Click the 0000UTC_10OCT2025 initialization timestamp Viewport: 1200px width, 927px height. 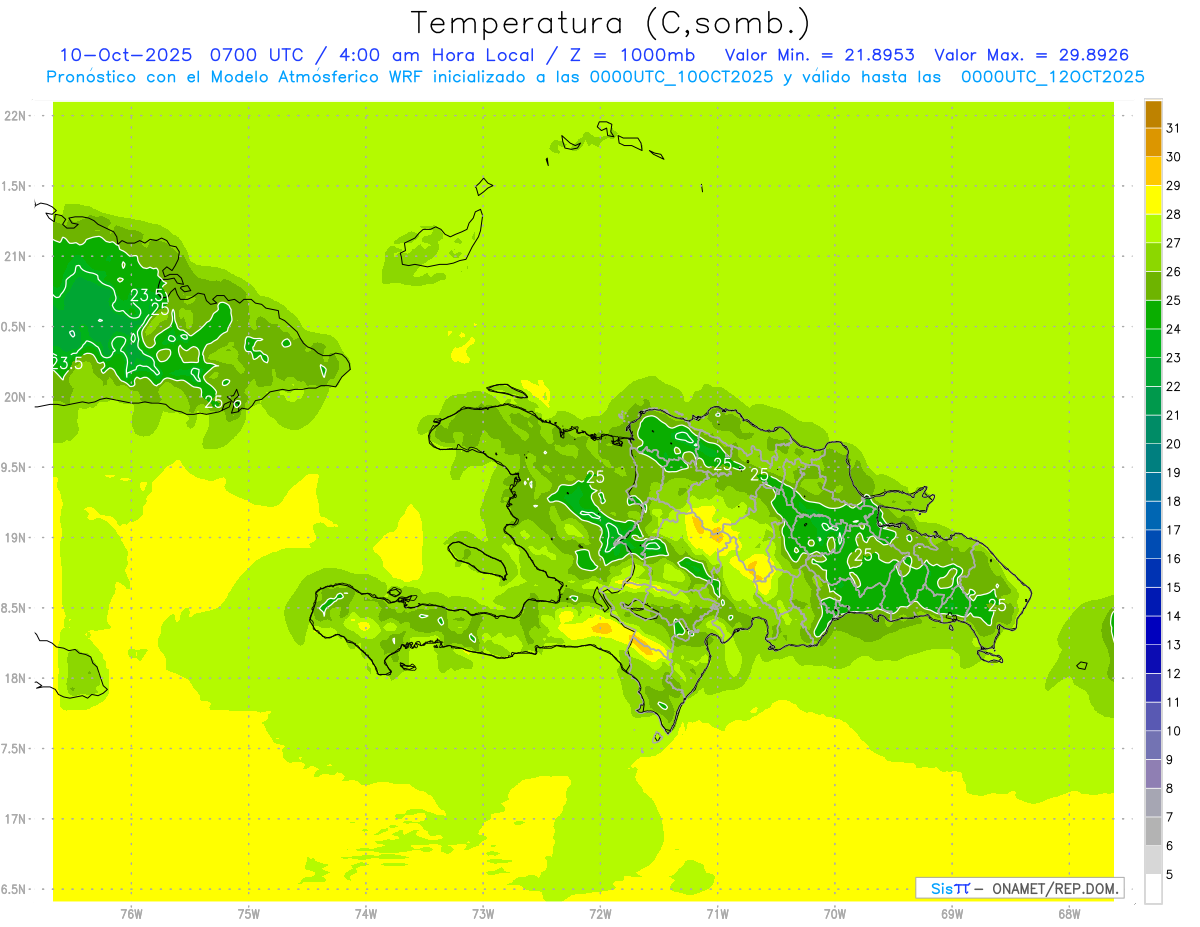pos(681,77)
